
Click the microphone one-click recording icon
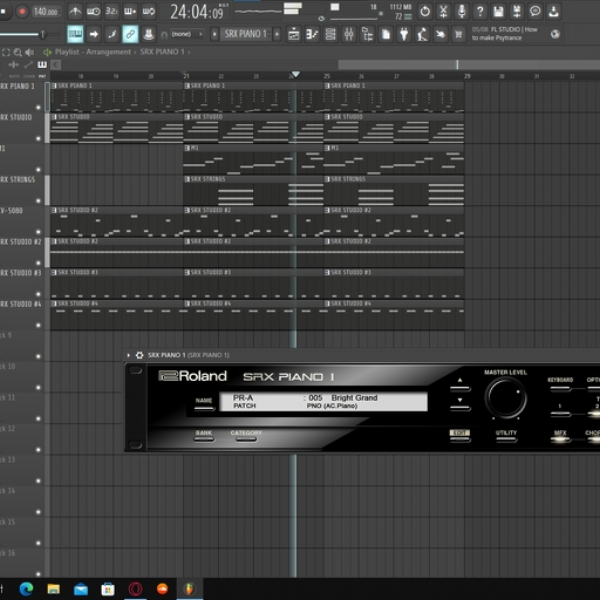coord(461,11)
